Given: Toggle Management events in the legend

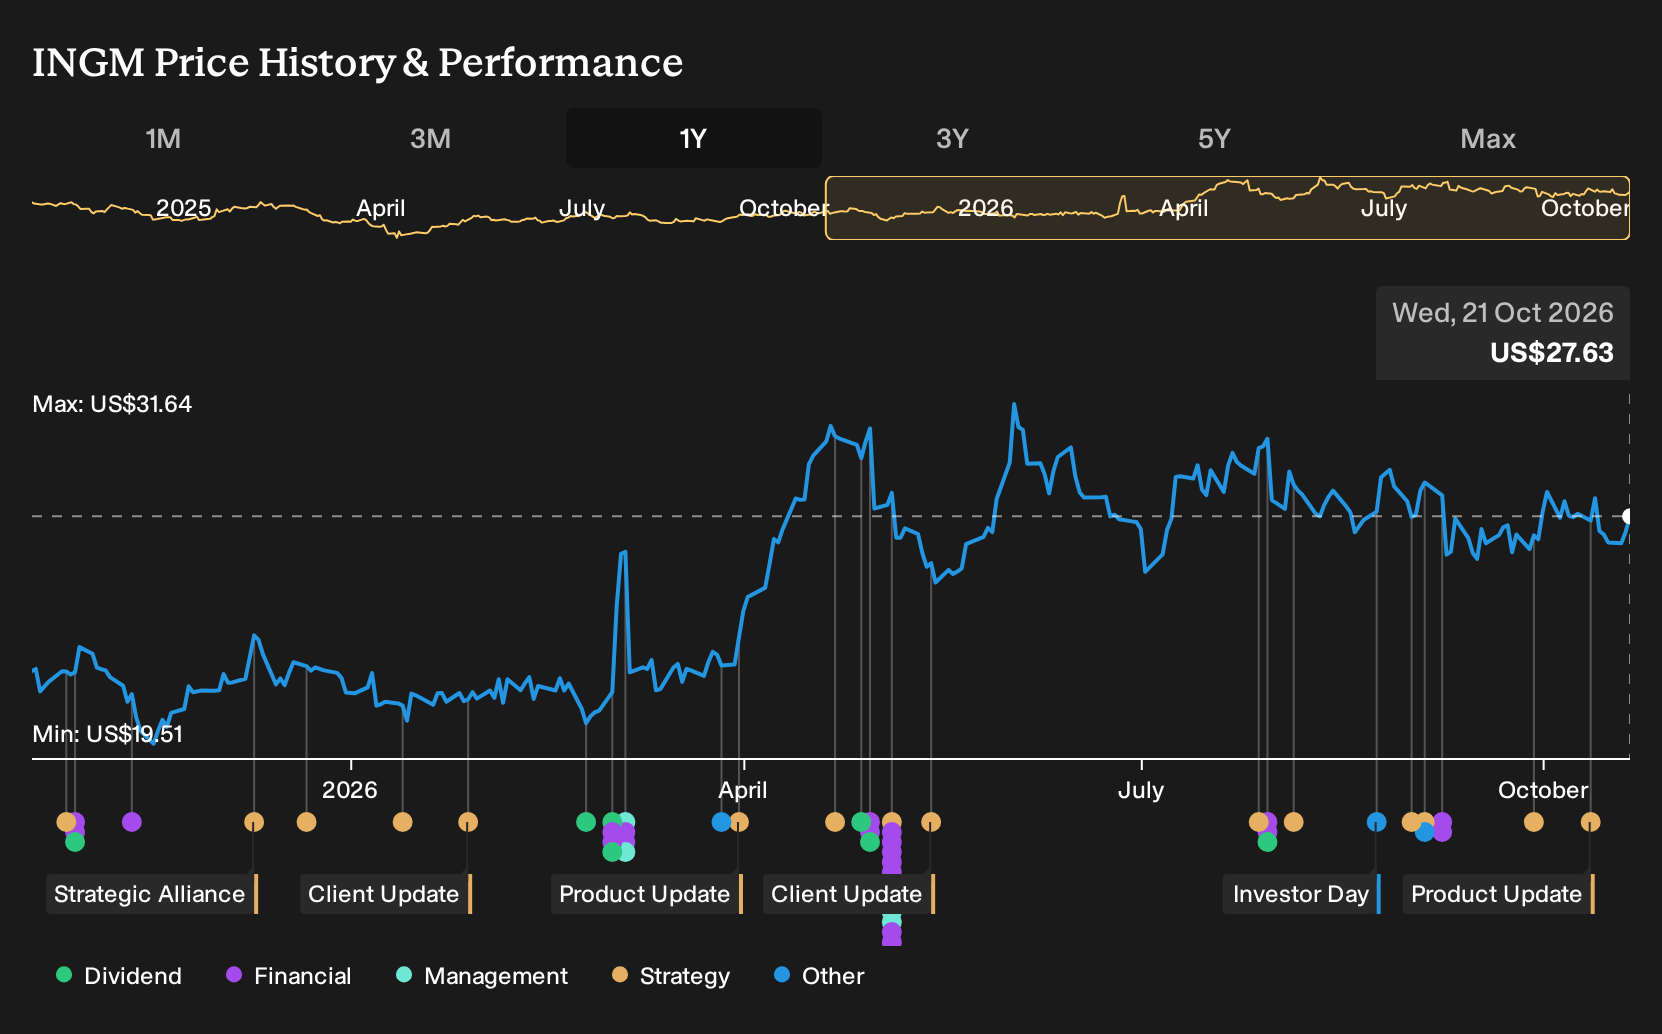Looking at the screenshot, I should click(x=482, y=976).
